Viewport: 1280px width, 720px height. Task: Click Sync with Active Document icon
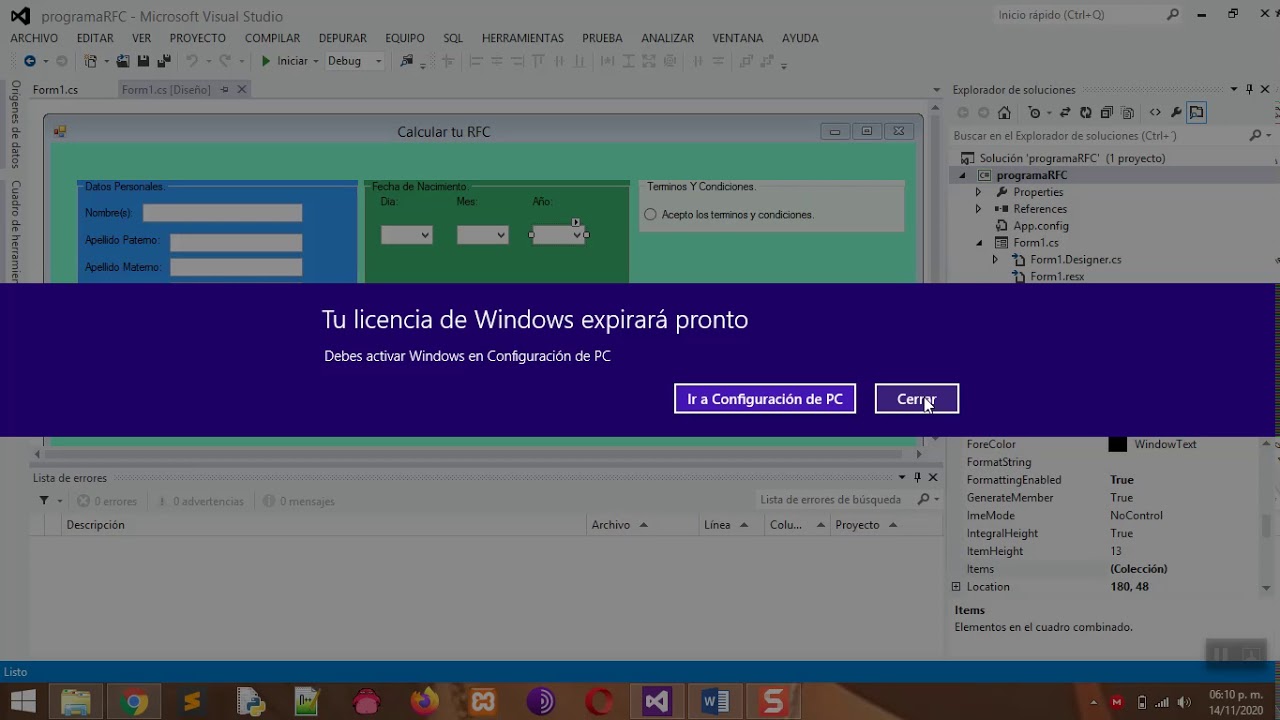pos(1065,113)
